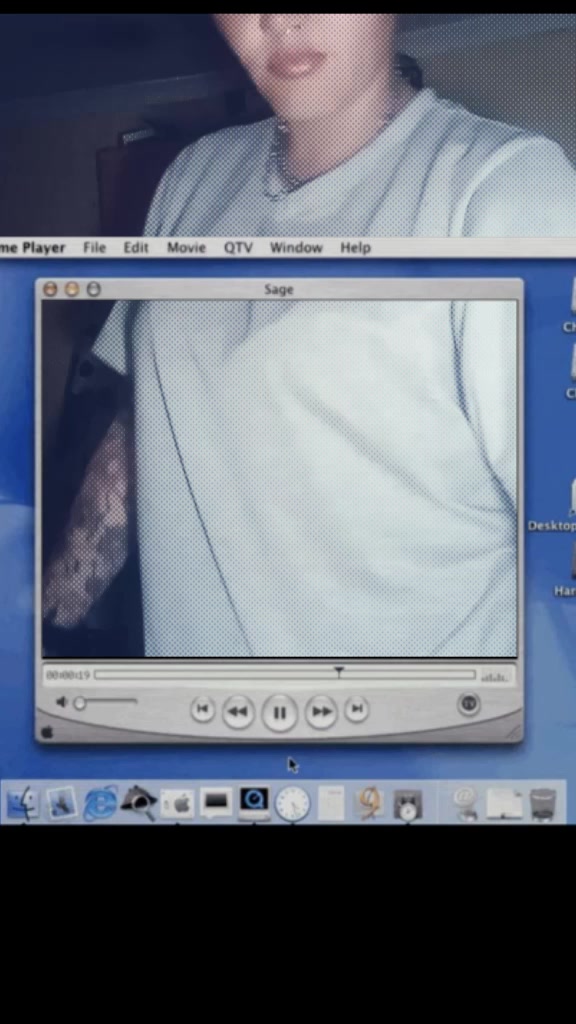Pause the Sage movie playback
This screenshot has width=576, height=1024.
[x=280, y=712]
